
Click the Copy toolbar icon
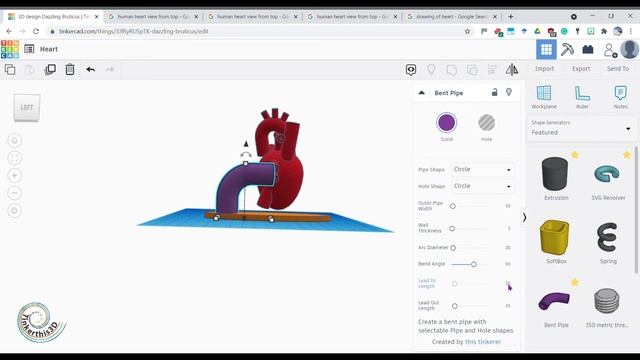[x=10, y=69]
